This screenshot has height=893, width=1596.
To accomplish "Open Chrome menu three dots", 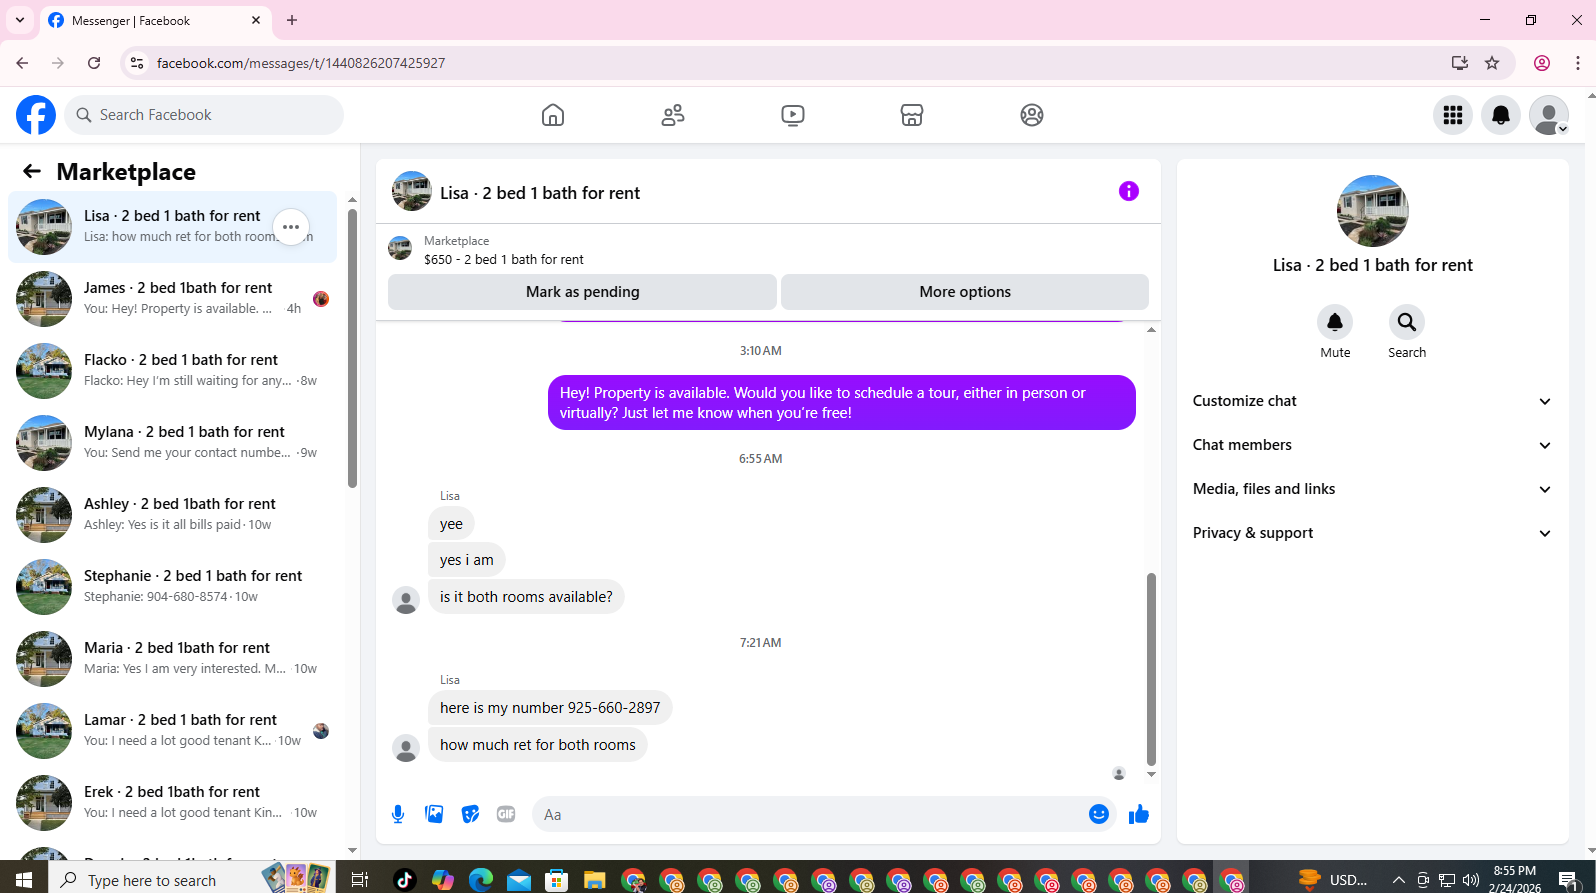I will 1578,63.
